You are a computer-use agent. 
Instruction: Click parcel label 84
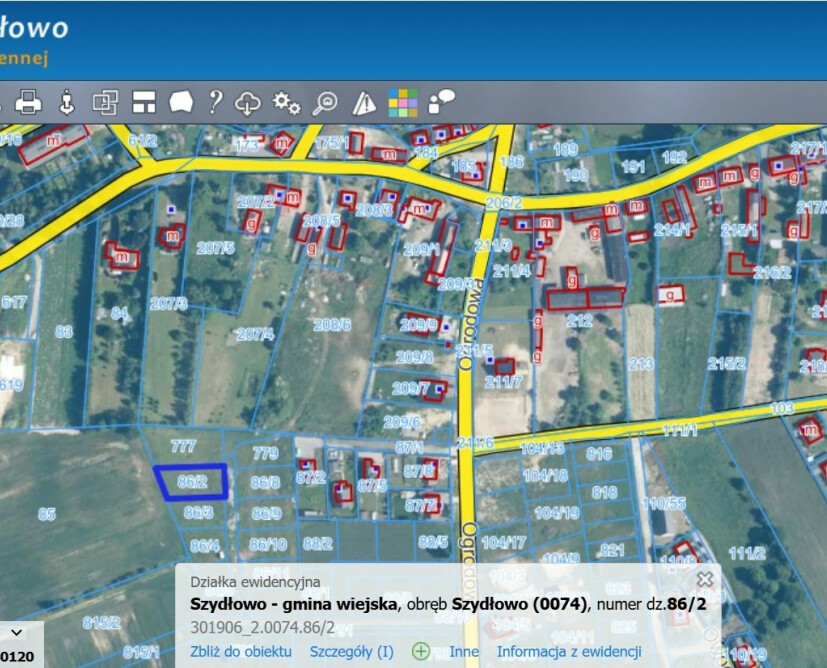pyautogui.click(x=120, y=313)
